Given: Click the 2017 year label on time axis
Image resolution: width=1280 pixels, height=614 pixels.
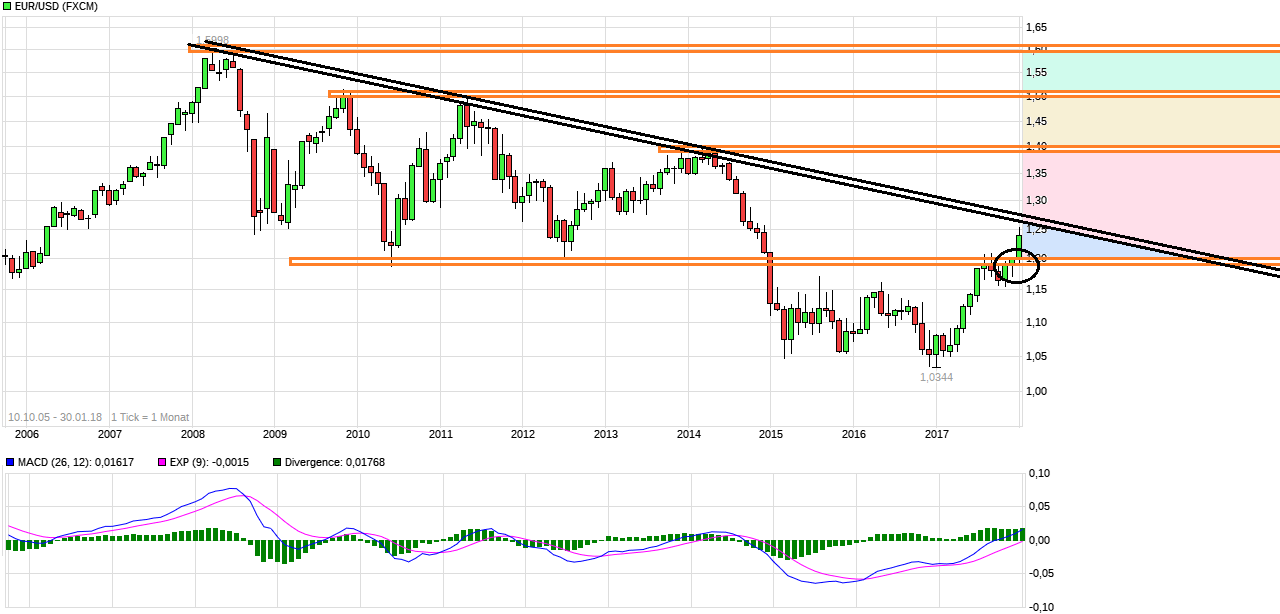Looking at the screenshot, I should point(937,434).
